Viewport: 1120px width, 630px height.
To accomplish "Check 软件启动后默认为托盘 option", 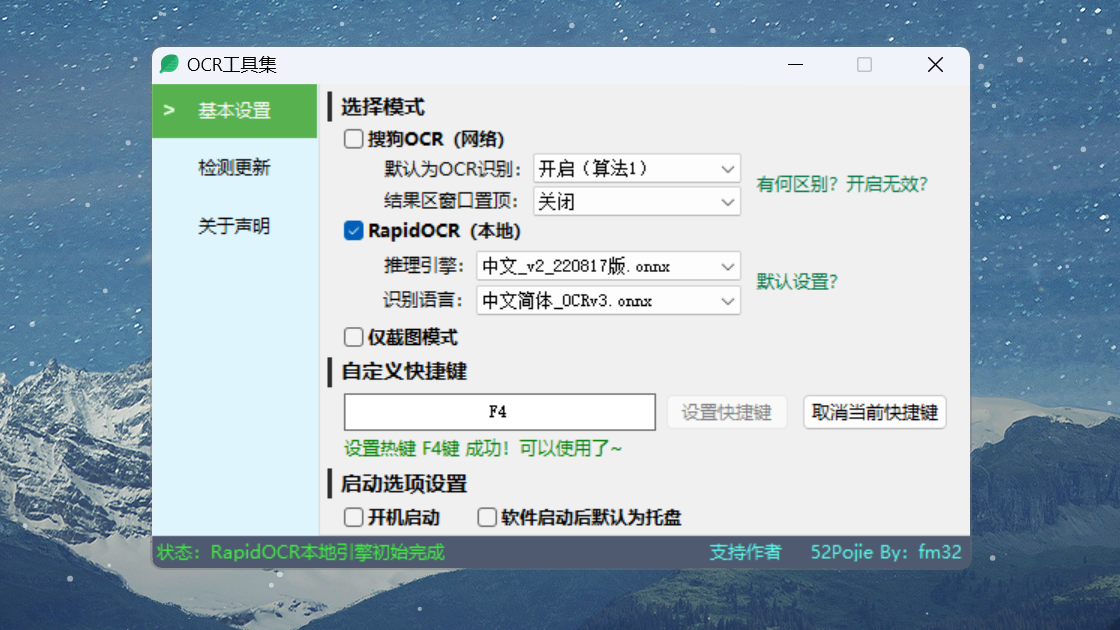I will pyautogui.click(x=487, y=517).
